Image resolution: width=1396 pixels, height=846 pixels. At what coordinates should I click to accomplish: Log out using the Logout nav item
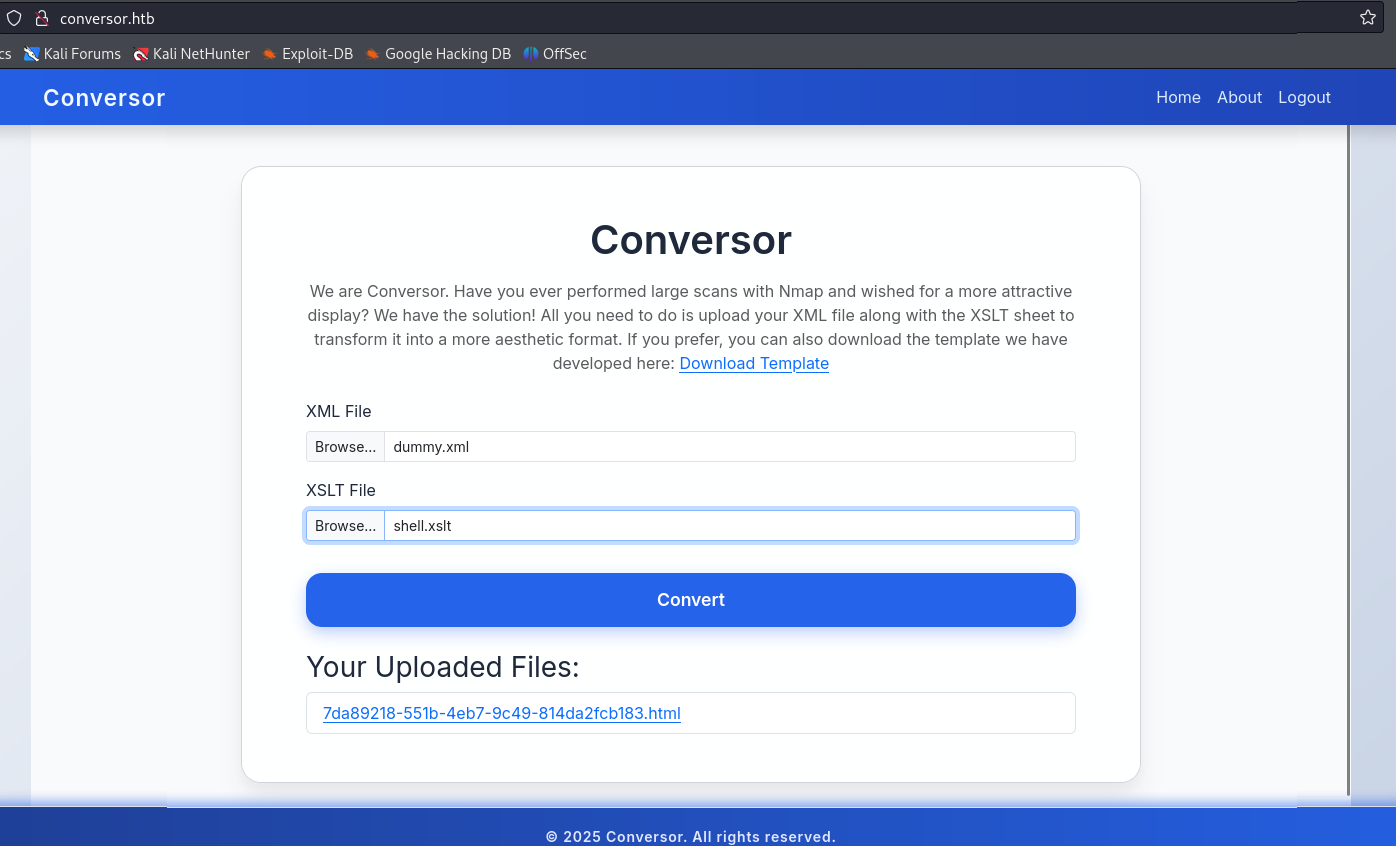pos(1304,97)
